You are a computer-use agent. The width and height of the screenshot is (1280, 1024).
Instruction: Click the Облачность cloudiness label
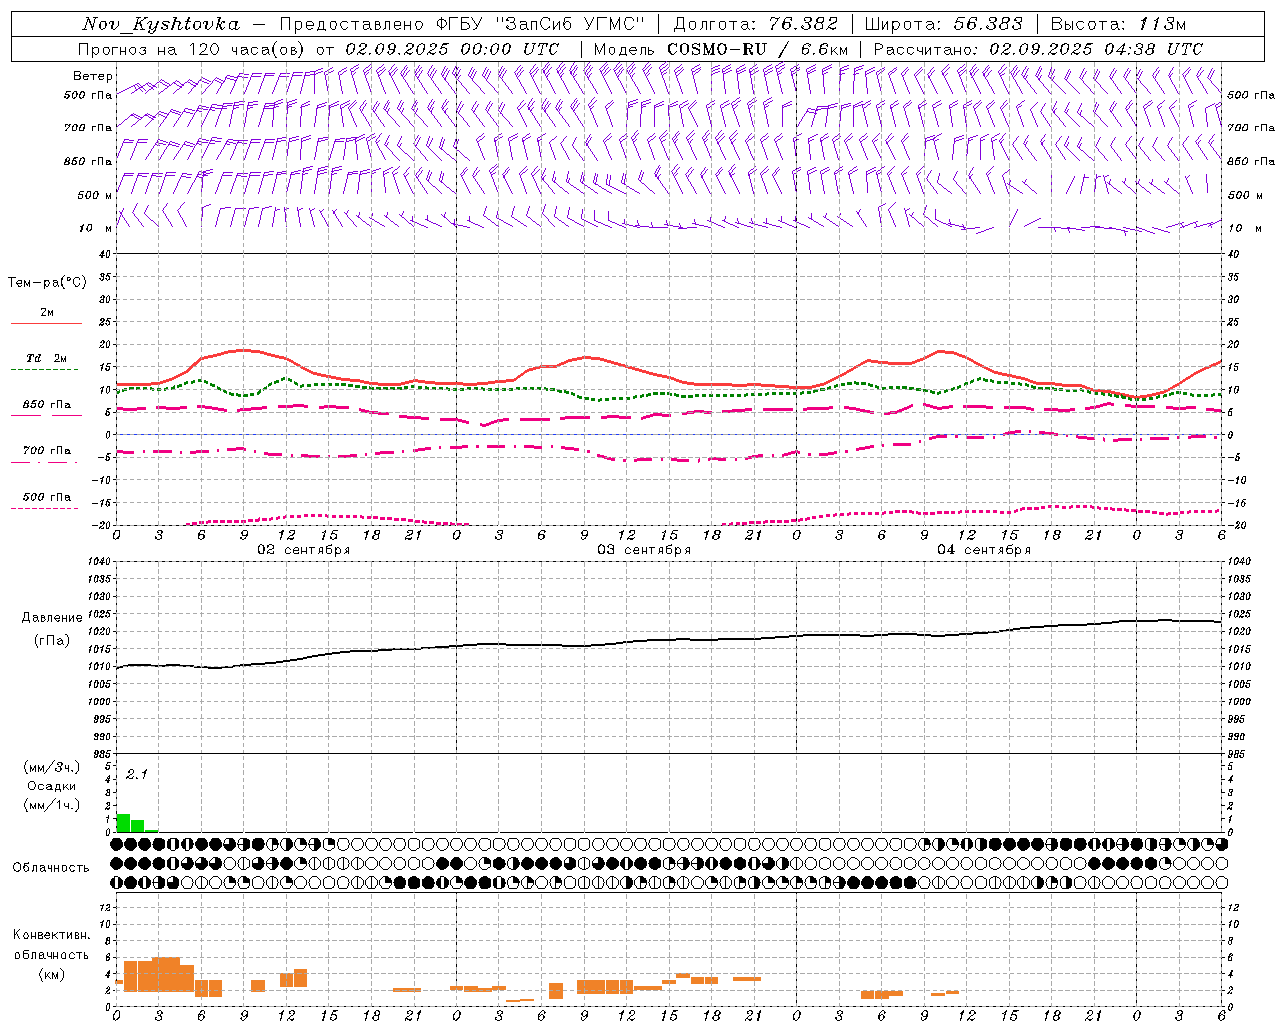pos(50,867)
